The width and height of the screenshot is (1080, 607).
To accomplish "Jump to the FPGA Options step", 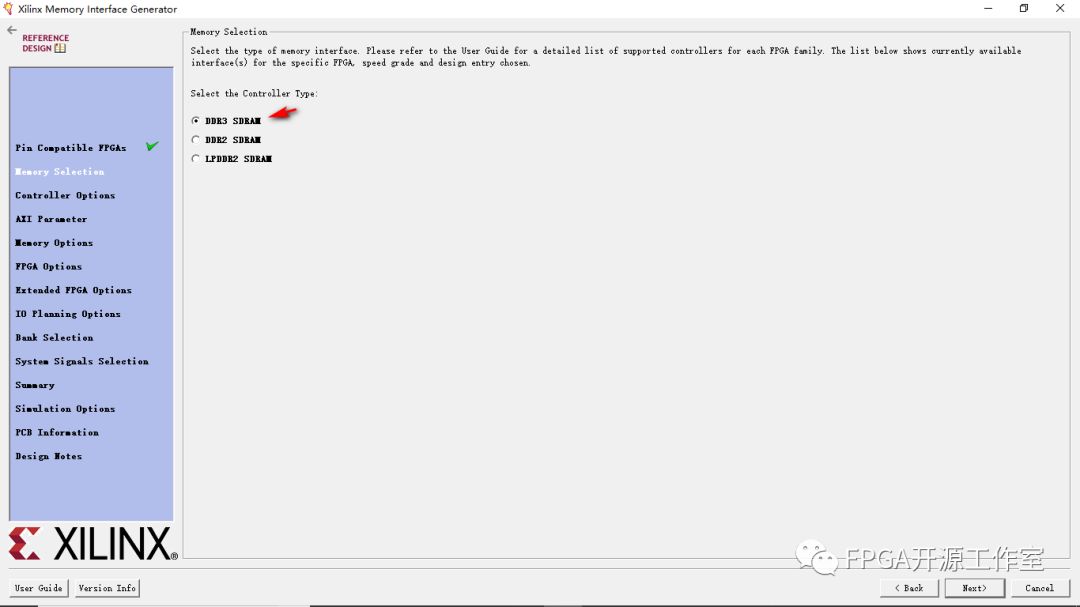I will [x=49, y=267].
